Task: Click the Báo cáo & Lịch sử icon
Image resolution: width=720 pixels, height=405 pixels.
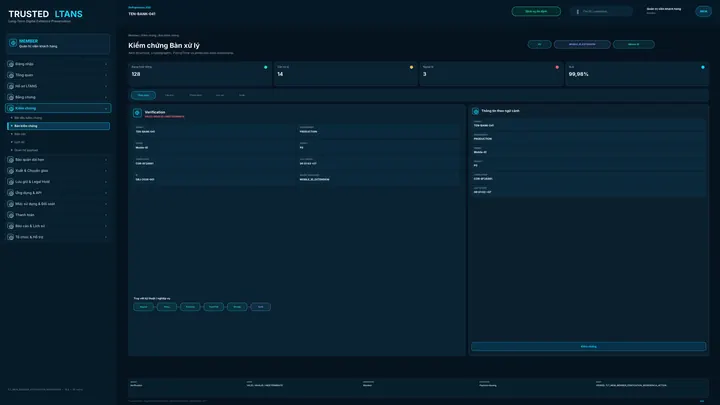Action: (x=11, y=226)
